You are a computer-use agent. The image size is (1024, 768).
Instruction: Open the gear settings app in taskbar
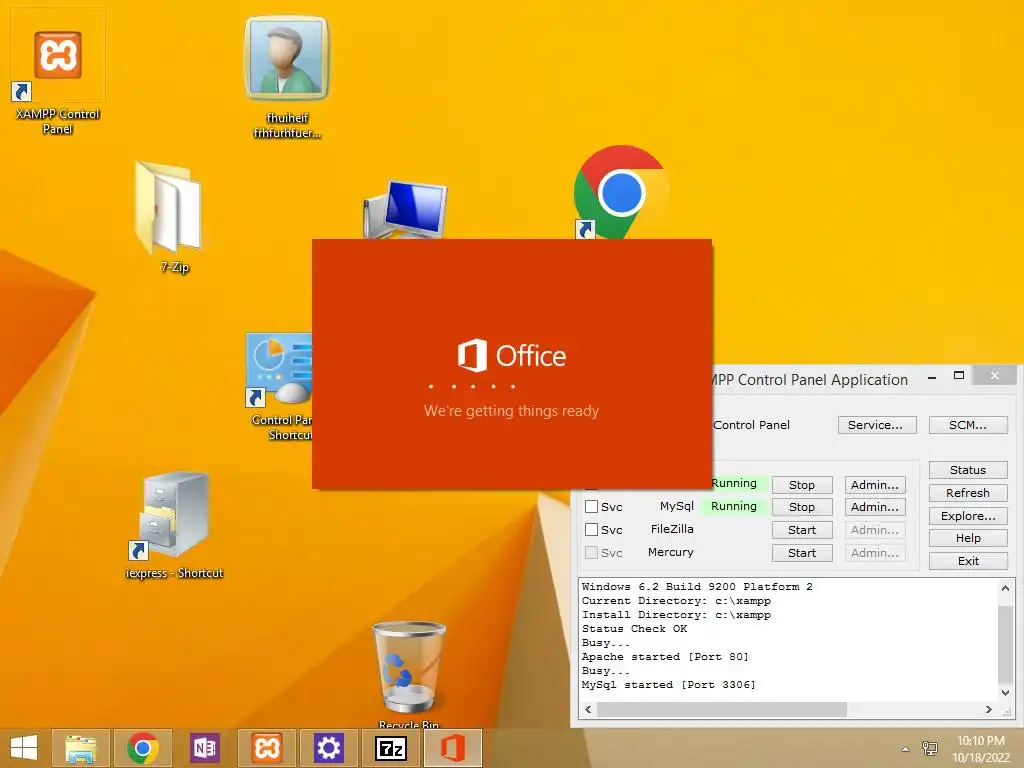point(328,748)
